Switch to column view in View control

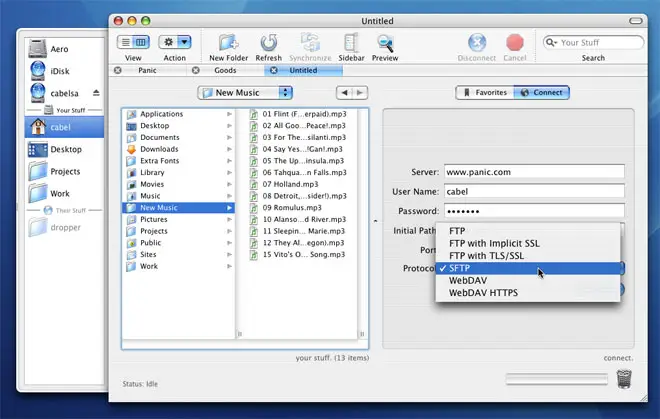pyautogui.click(x=141, y=42)
